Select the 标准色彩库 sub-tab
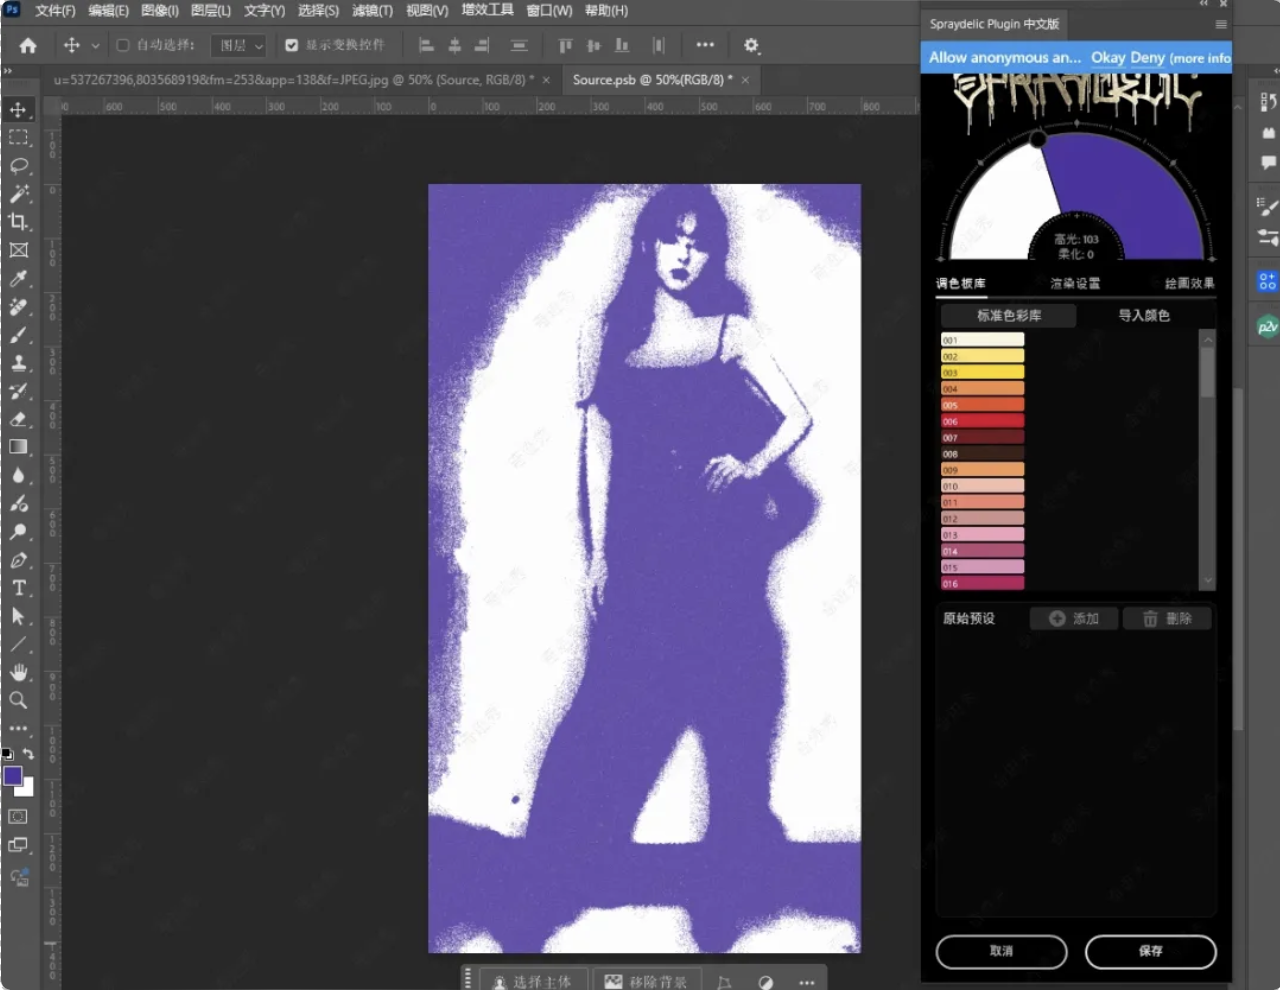 [1009, 315]
